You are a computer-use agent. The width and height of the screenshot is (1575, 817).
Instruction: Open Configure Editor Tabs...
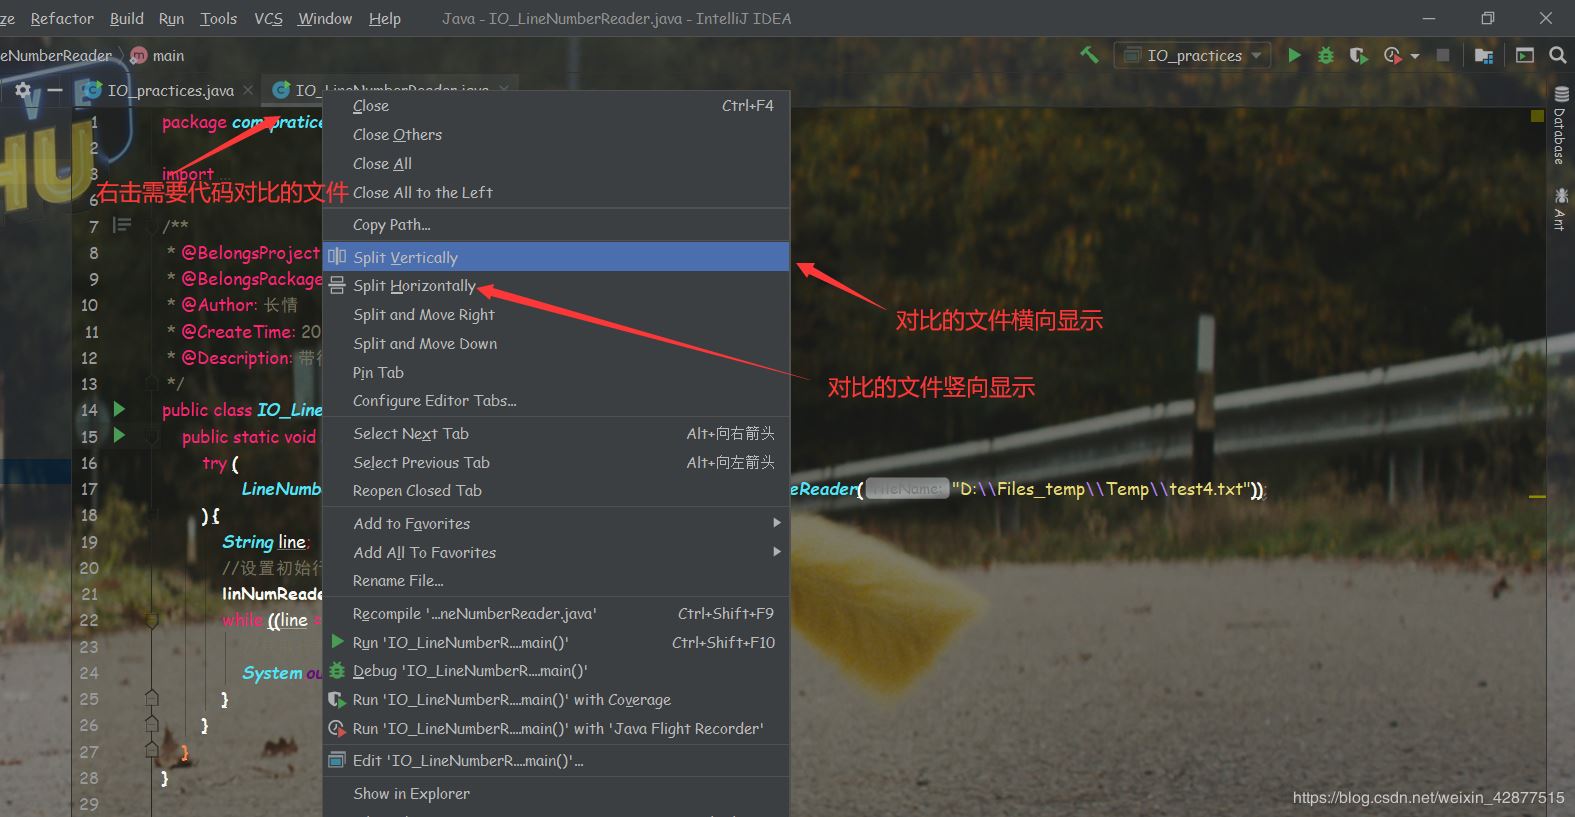(x=556, y=400)
